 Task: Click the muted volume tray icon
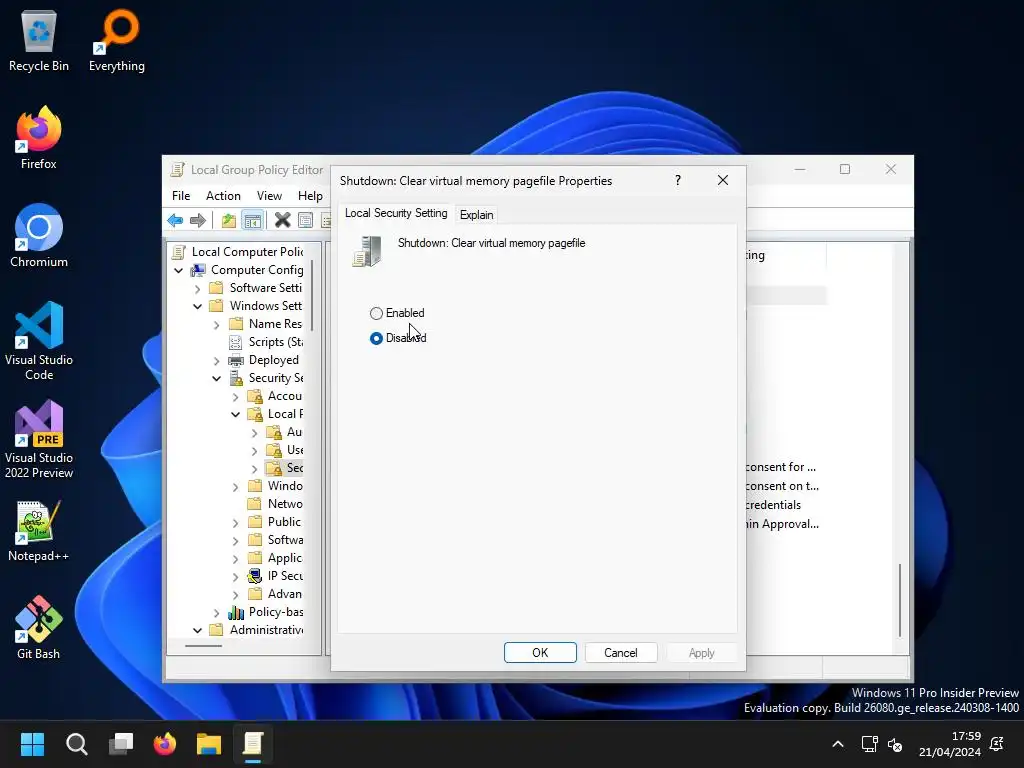coord(895,744)
